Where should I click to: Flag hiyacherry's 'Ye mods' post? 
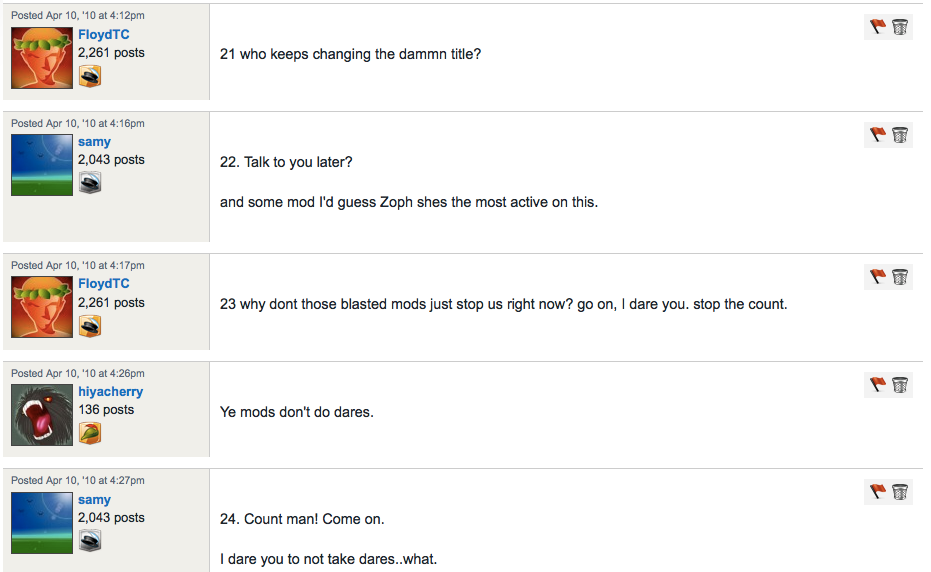pos(878,385)
